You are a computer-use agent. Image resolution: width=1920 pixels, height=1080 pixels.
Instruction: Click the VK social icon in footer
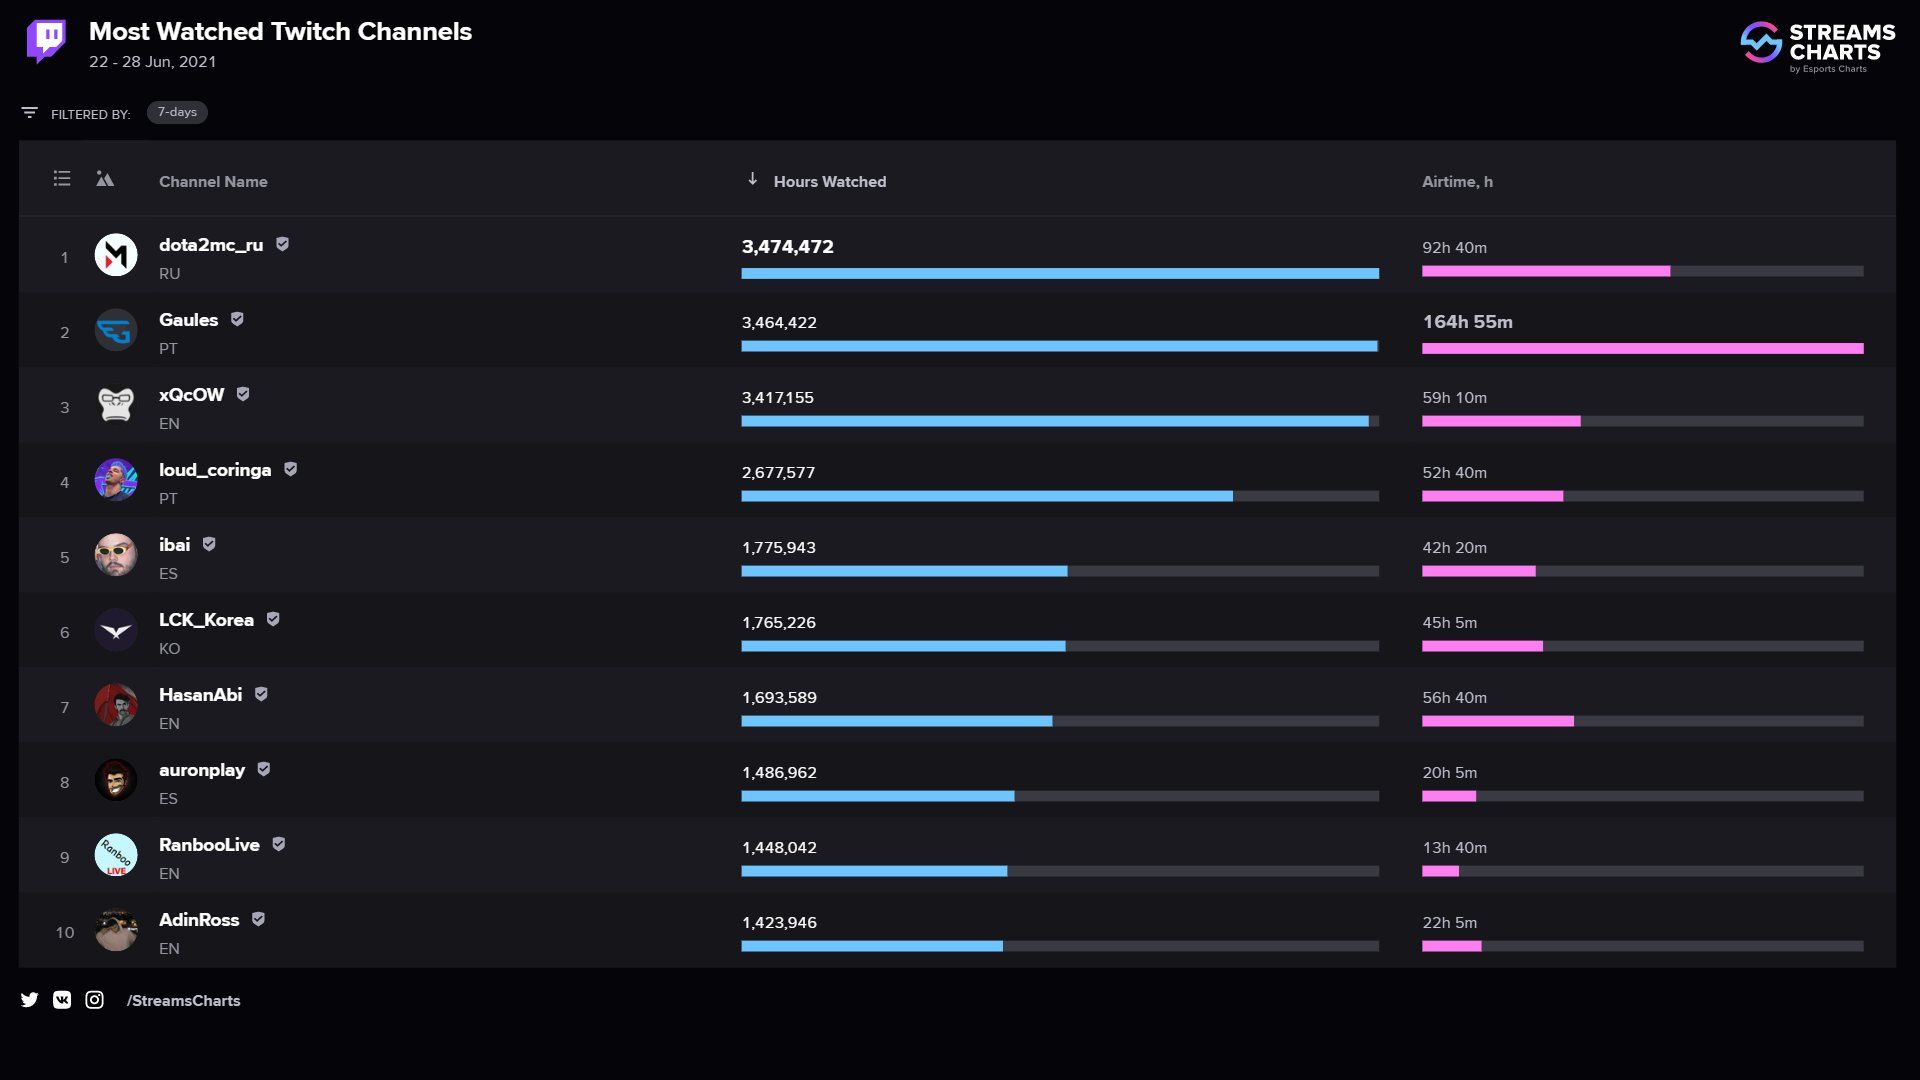[62, 1000]
